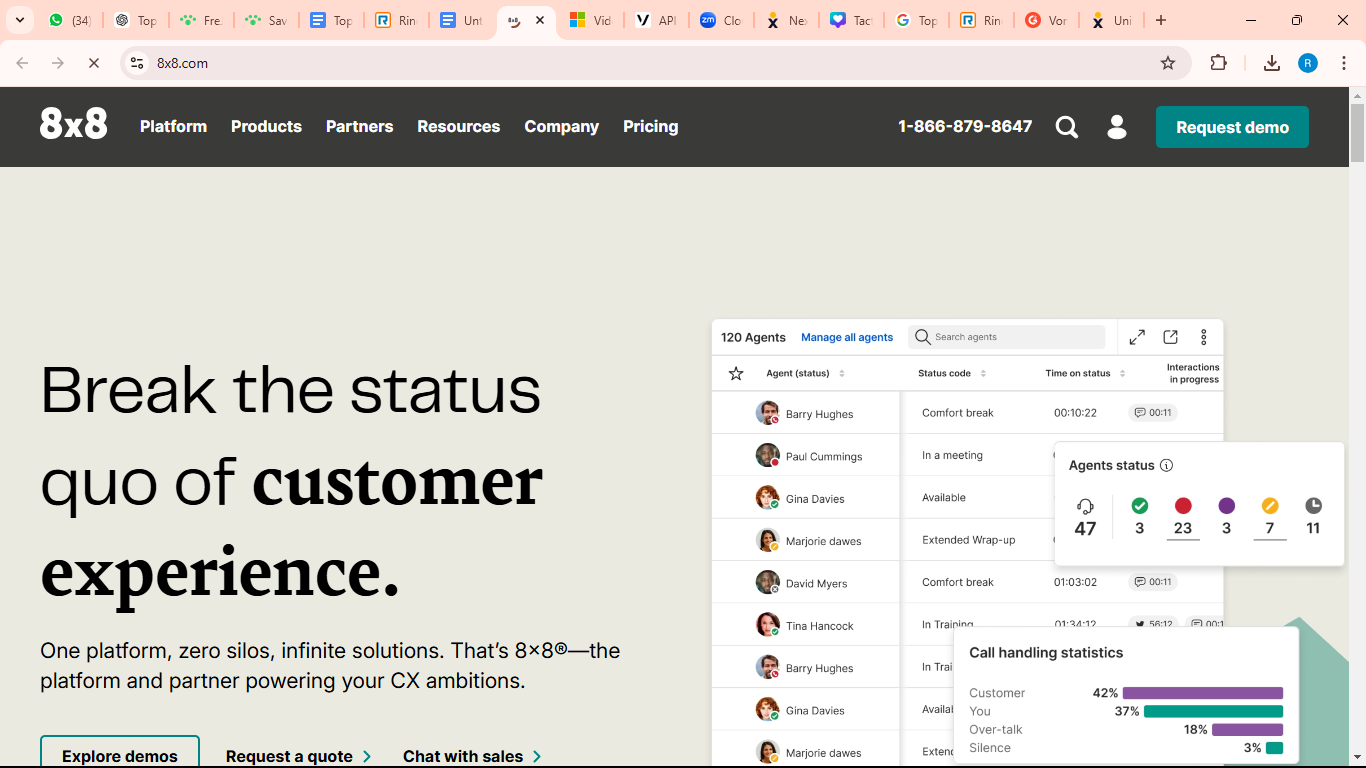
Task: Click the info icon next to Agents status
Action: pos(1166,465)
